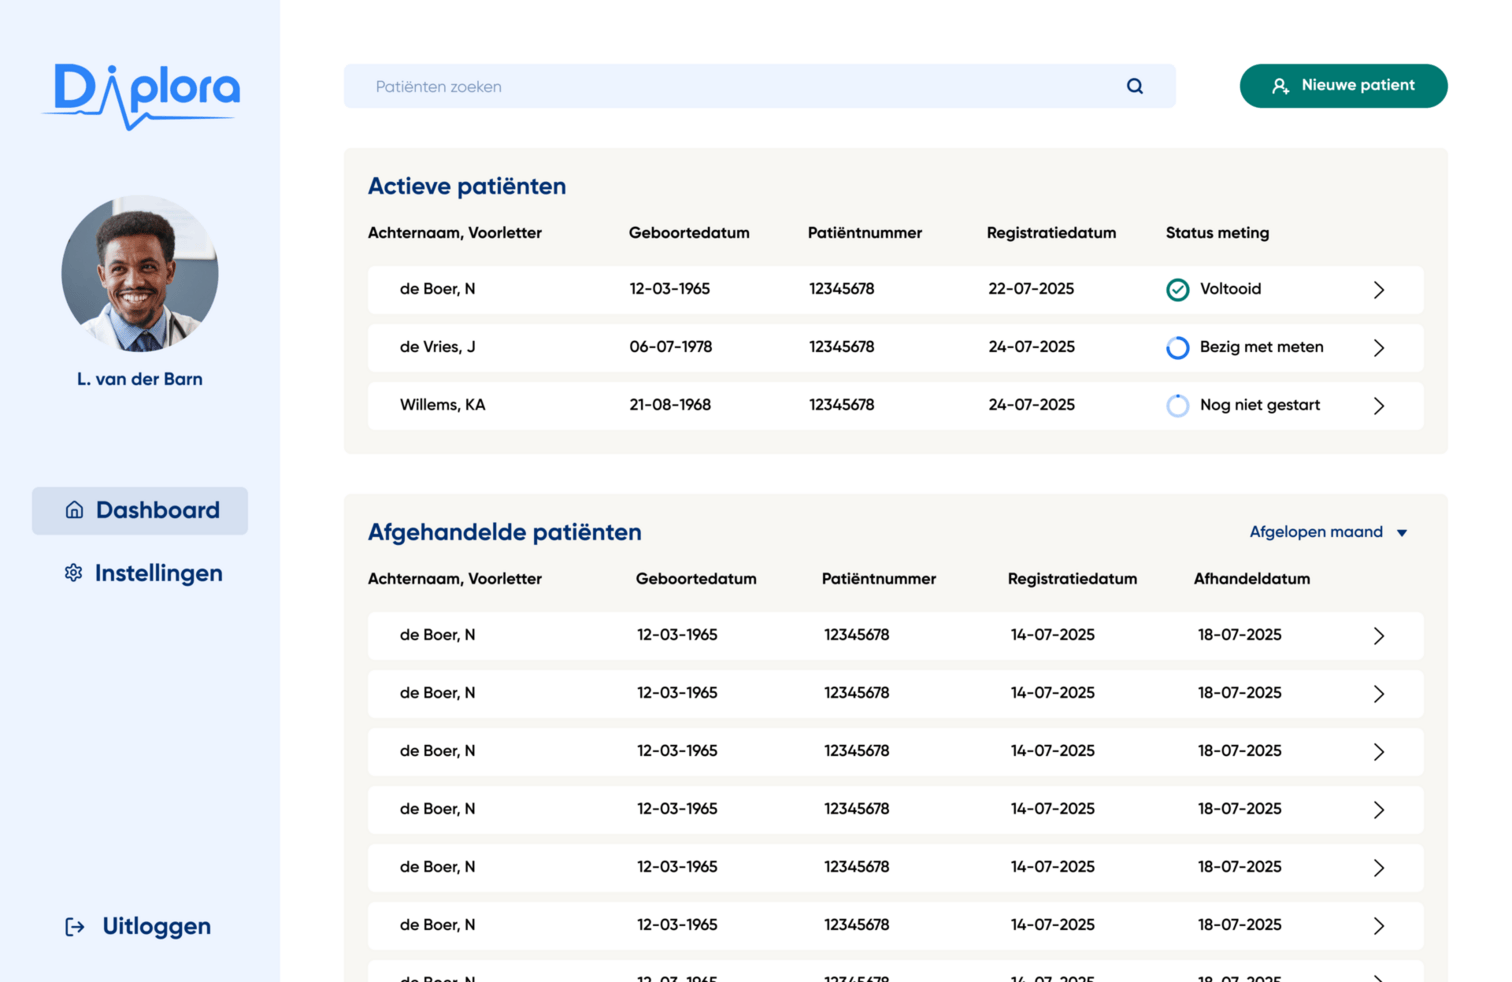Click the home icon beside Dashboard
Viewport: 1512px width, 982px height.
(74, 510)
